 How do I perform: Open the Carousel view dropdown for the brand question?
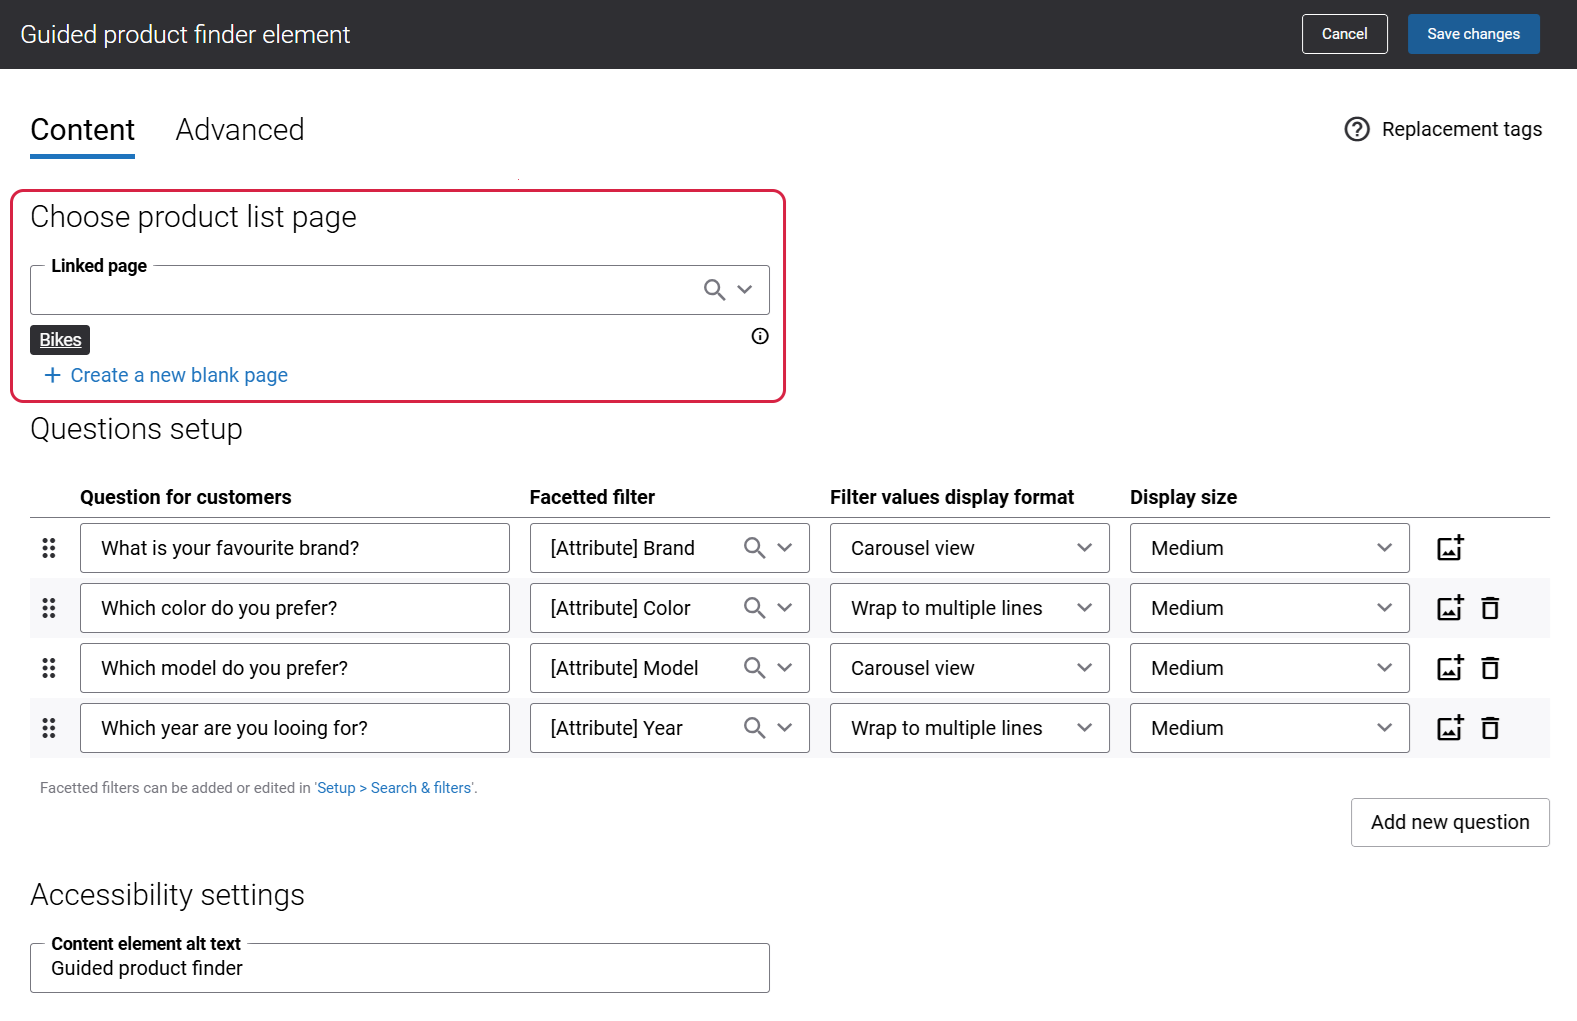(970, 548)
